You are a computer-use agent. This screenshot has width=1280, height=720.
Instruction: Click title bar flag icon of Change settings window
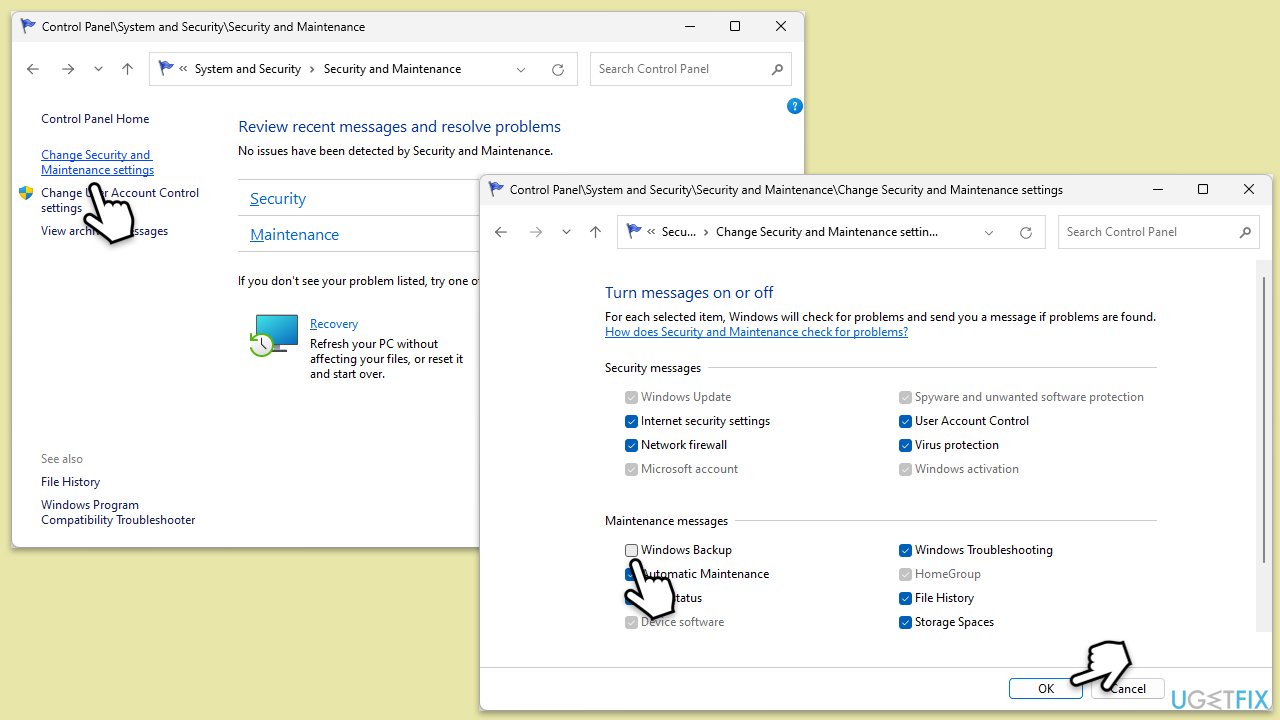point(496,189)
